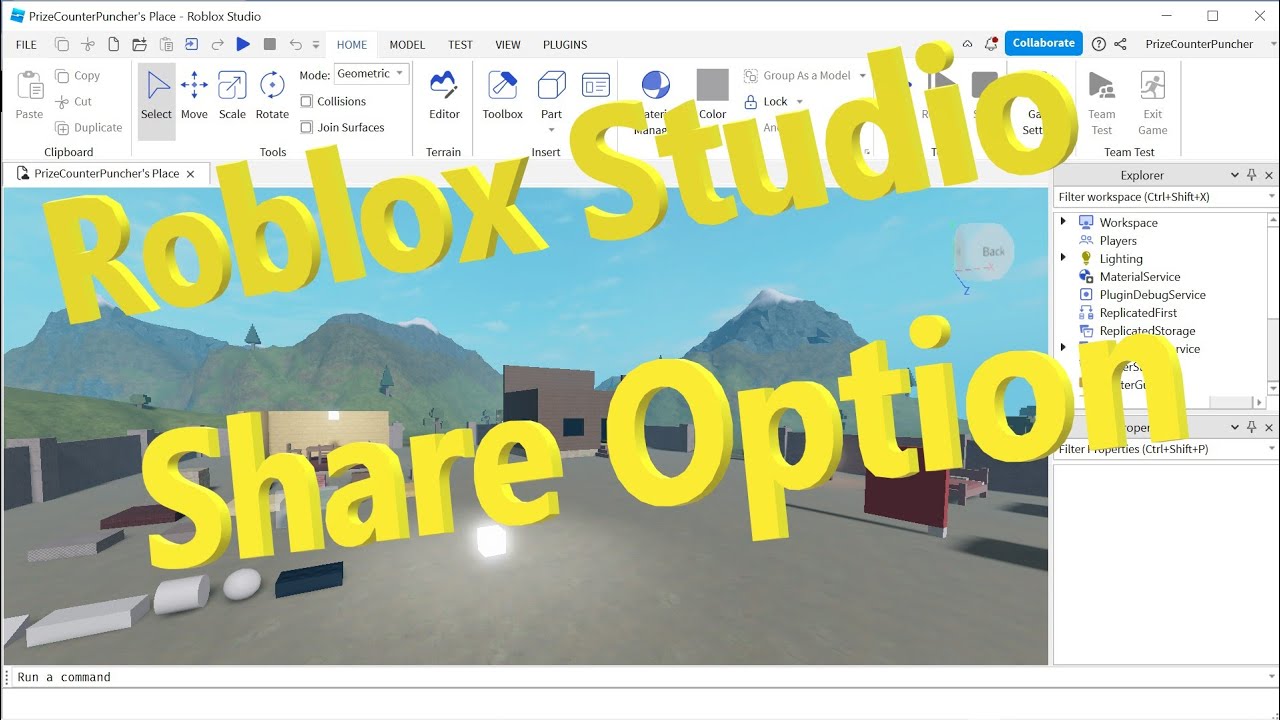The image size is (1280, 720).
Task: Switch to the PLUGINS tab
Action: pyautogui.click(x=565, y=44)
